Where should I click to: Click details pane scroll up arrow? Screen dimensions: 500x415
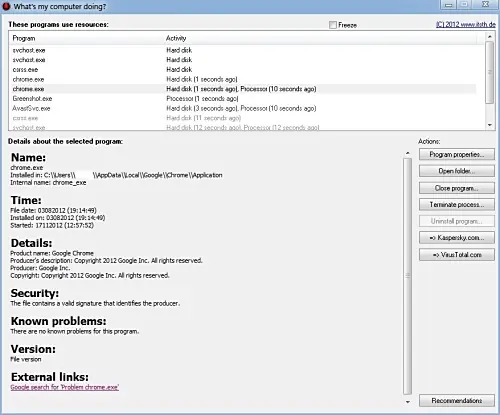click(408, 153)
